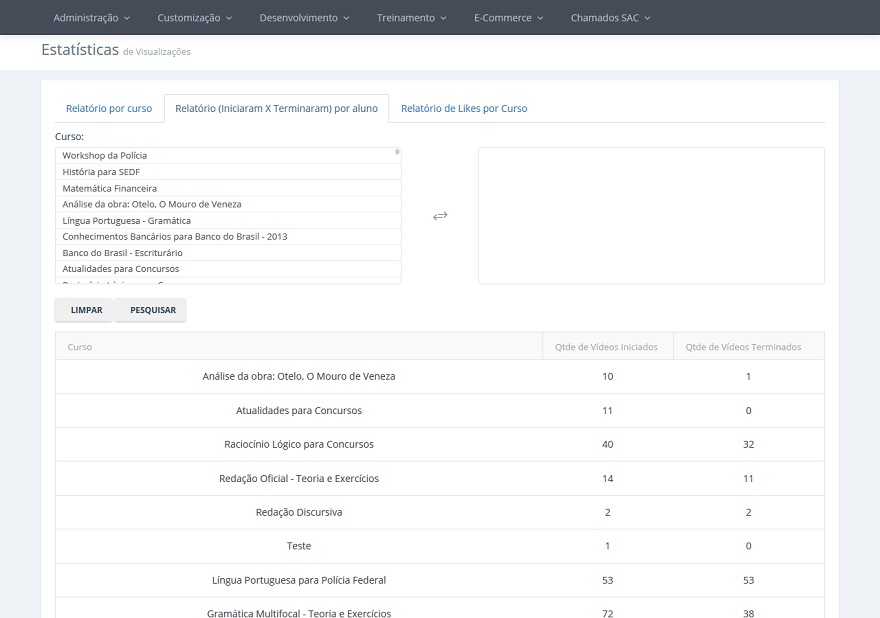The height and width of the screenshot is (618, 880).
Task: Click the PESQUISAR button
Action: pos(152,310)
